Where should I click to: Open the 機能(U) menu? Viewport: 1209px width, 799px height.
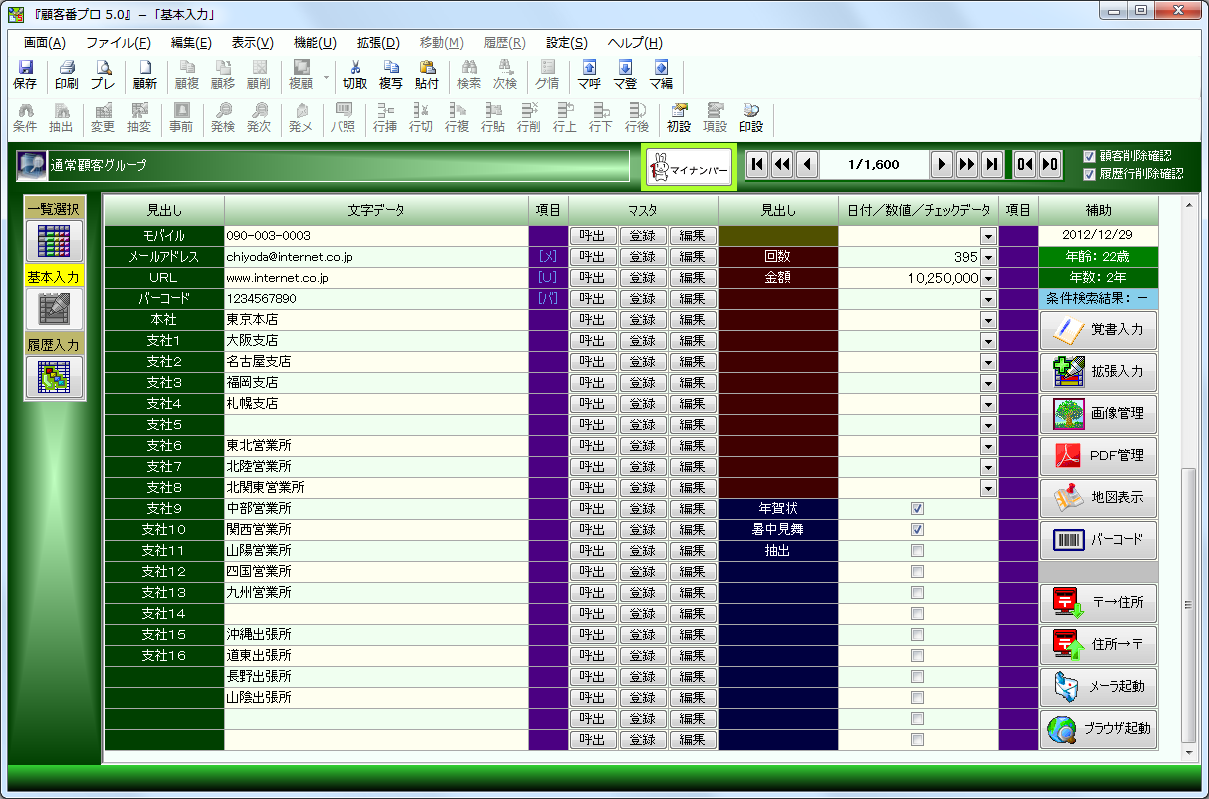click(315, 43)
